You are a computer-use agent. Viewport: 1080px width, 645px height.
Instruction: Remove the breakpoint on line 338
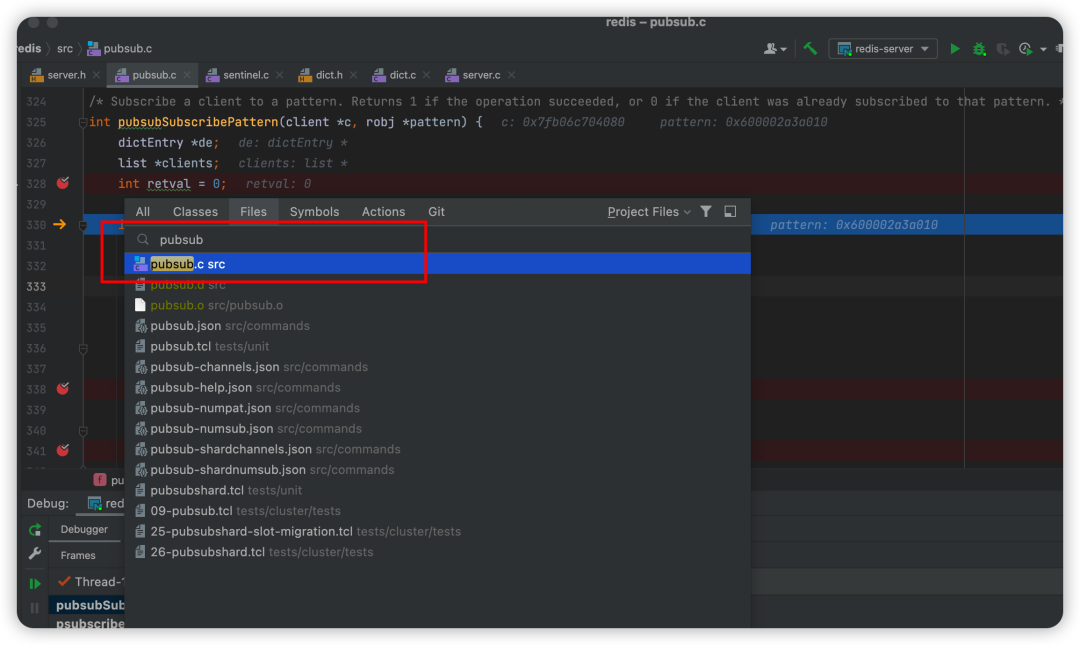click(x=63, y=388)
